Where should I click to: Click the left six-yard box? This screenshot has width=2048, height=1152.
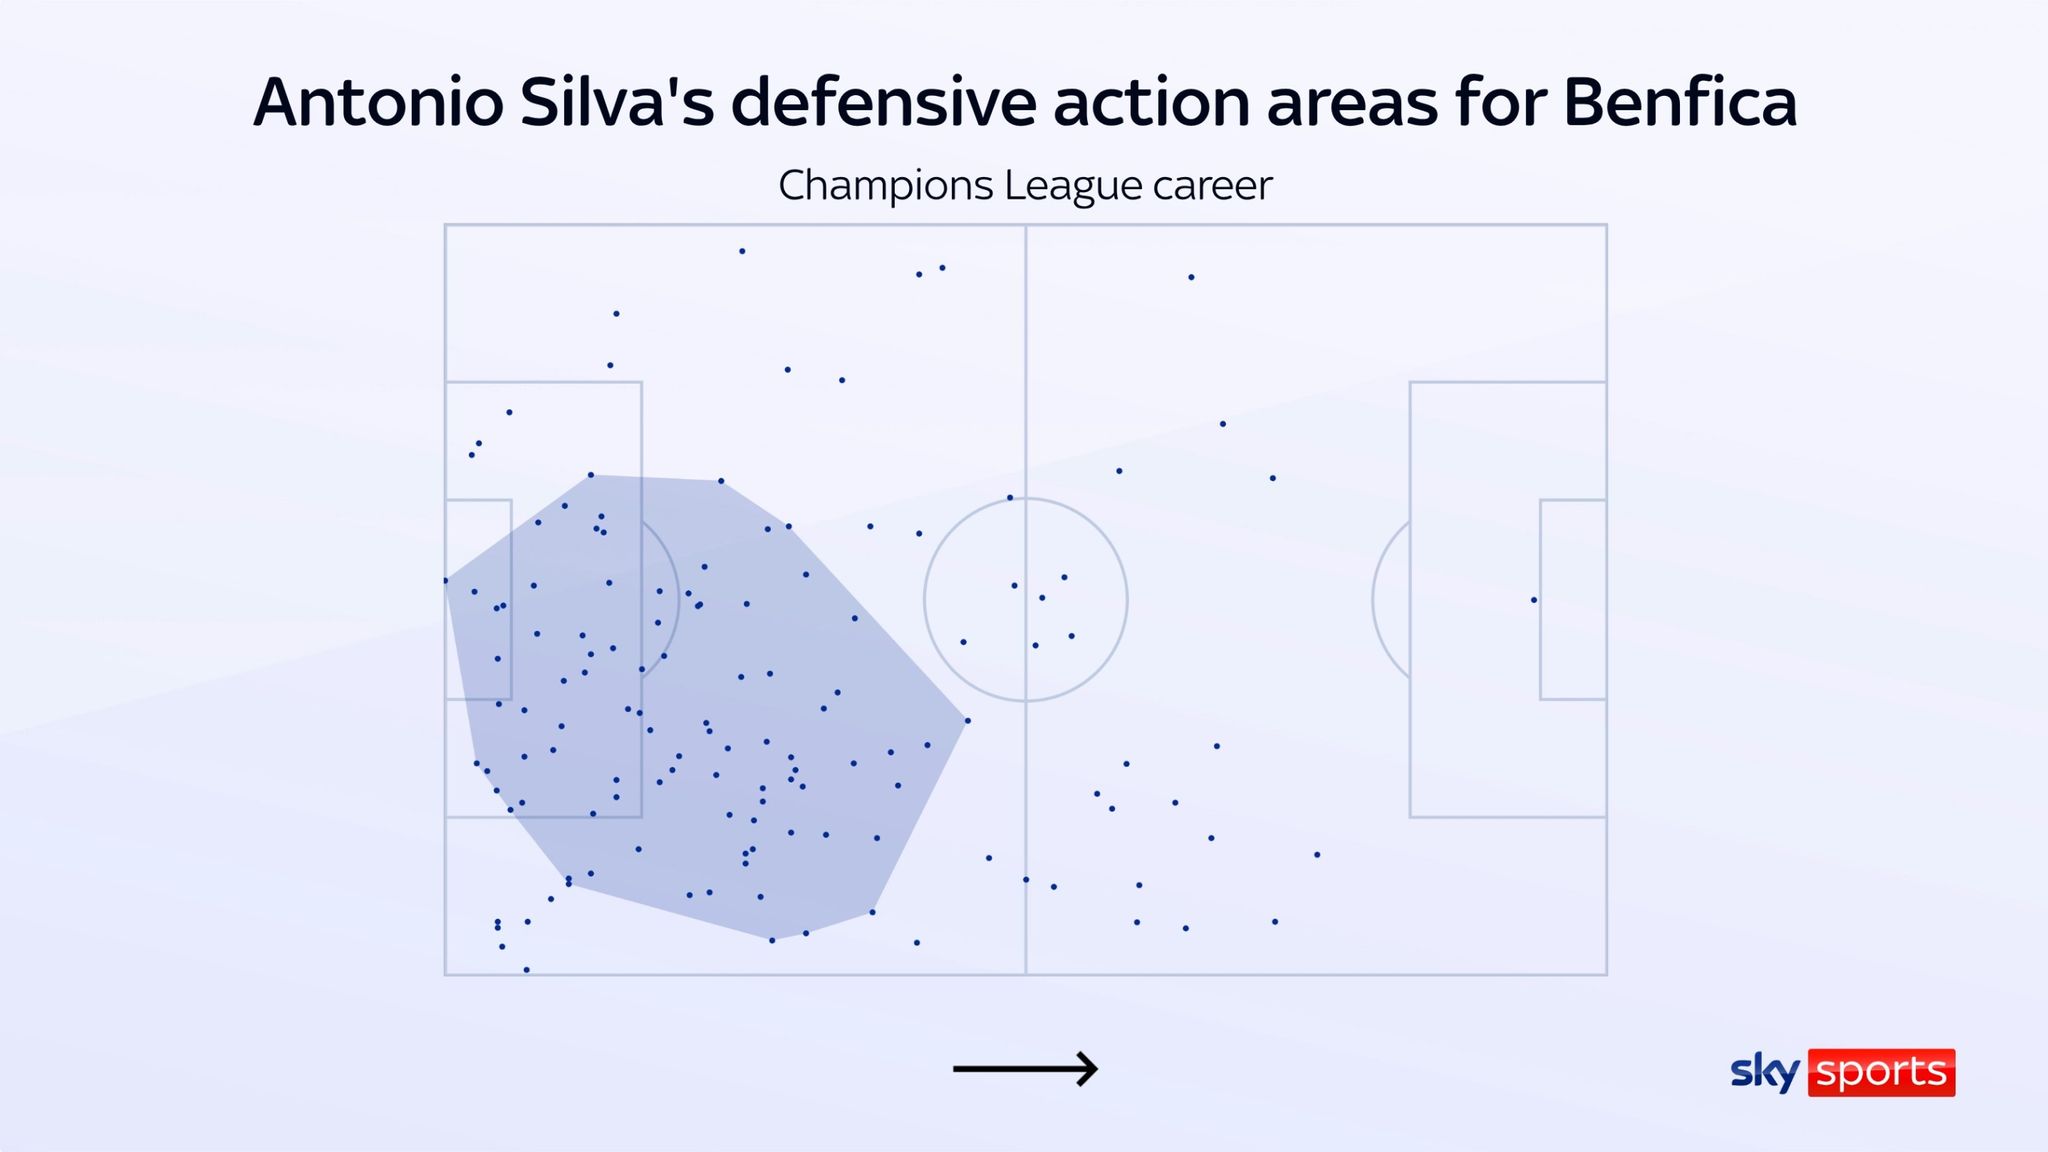478,599
